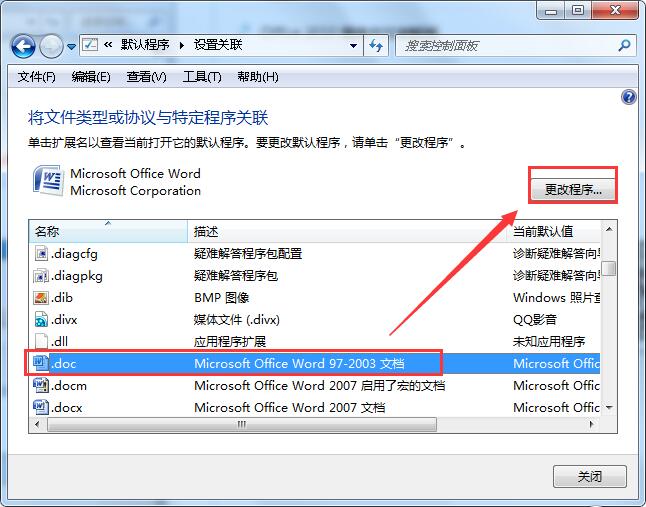Sort the list by the 当前默认值 column
The width and height of the screenshot is (646, 507).
coord(553,231)
